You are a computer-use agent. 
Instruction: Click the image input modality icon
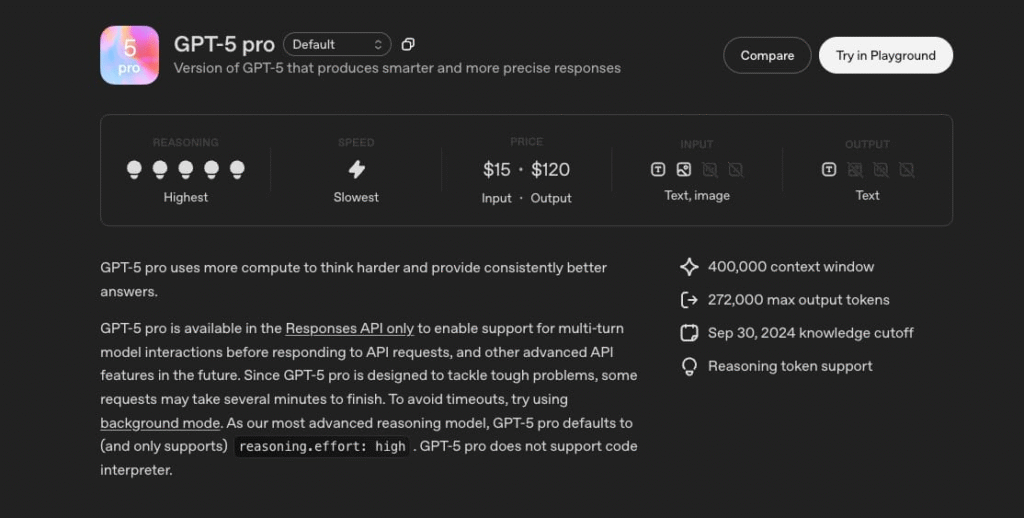pyautogui.click(x=684, y=170)
